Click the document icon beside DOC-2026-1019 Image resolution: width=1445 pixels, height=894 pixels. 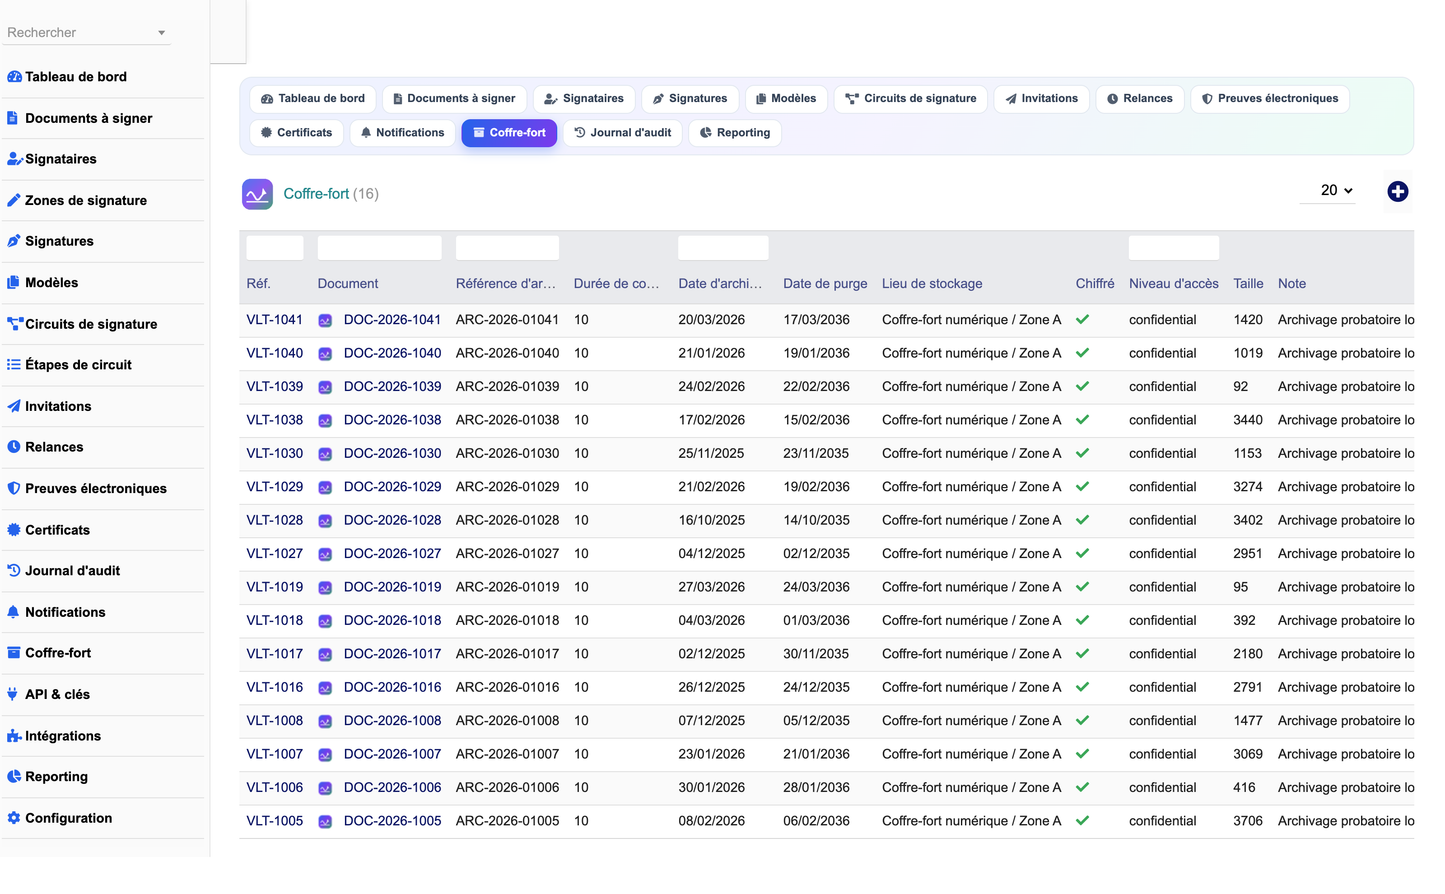(325, 588)
